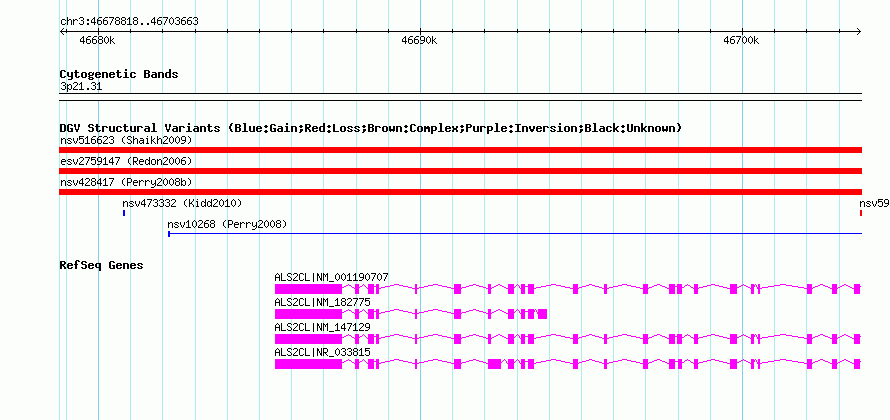Click the 46690k ruler tick label
Image resolution: width=890 pixels, height=420 pixels.
point(419,41)
